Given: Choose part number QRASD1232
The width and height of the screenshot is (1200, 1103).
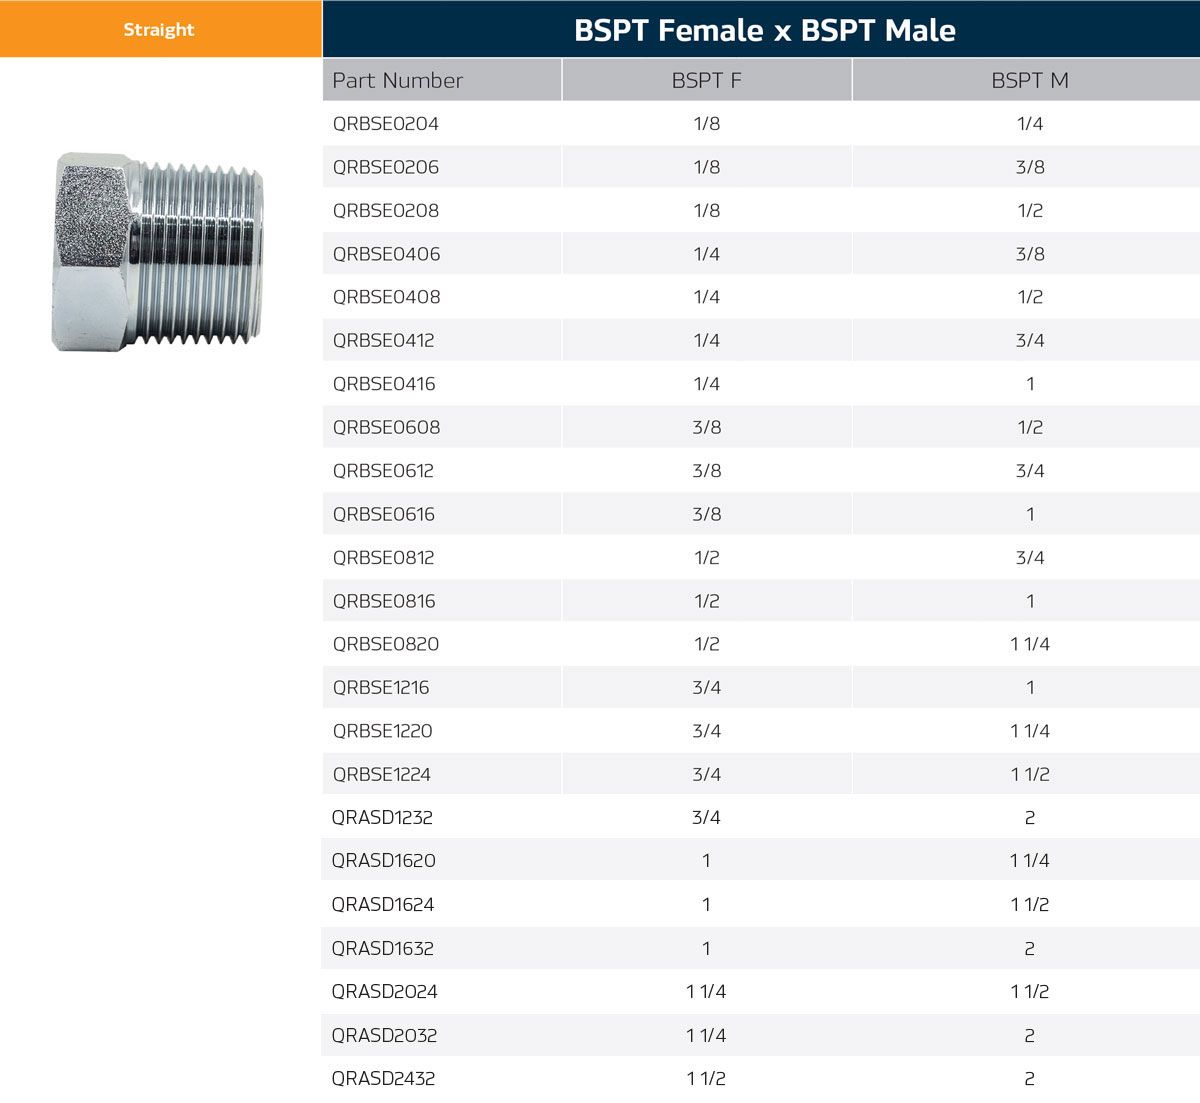Looking at the screenshot, I should click(x=382, y=818).
